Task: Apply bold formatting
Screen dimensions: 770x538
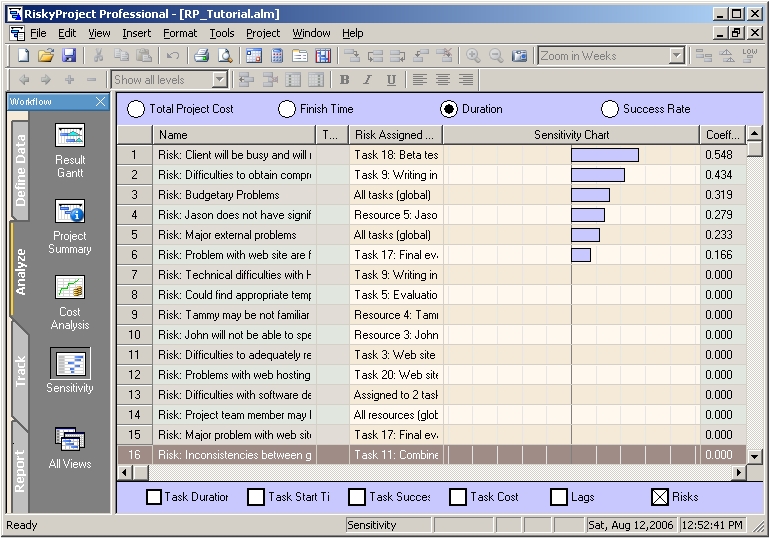Action: [345, 80]
